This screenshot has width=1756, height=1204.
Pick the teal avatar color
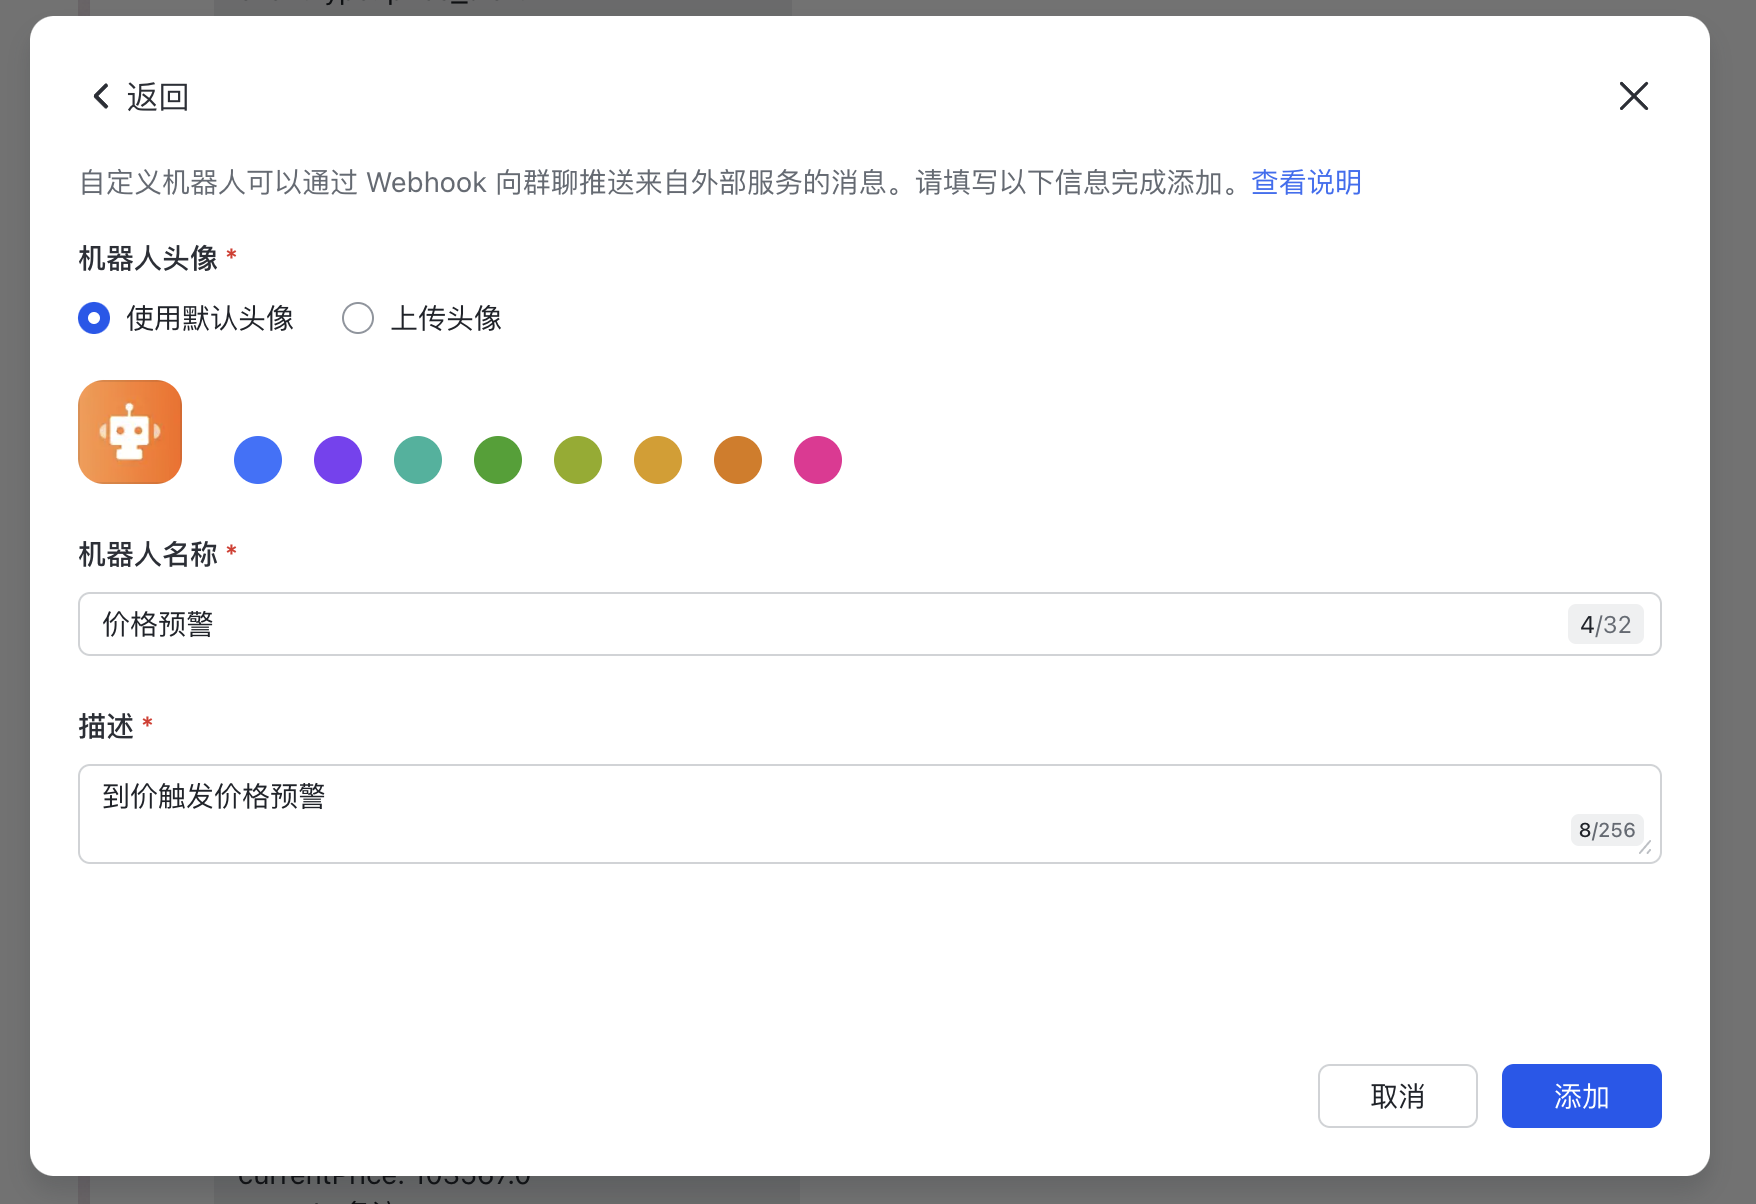coord(418,460)
